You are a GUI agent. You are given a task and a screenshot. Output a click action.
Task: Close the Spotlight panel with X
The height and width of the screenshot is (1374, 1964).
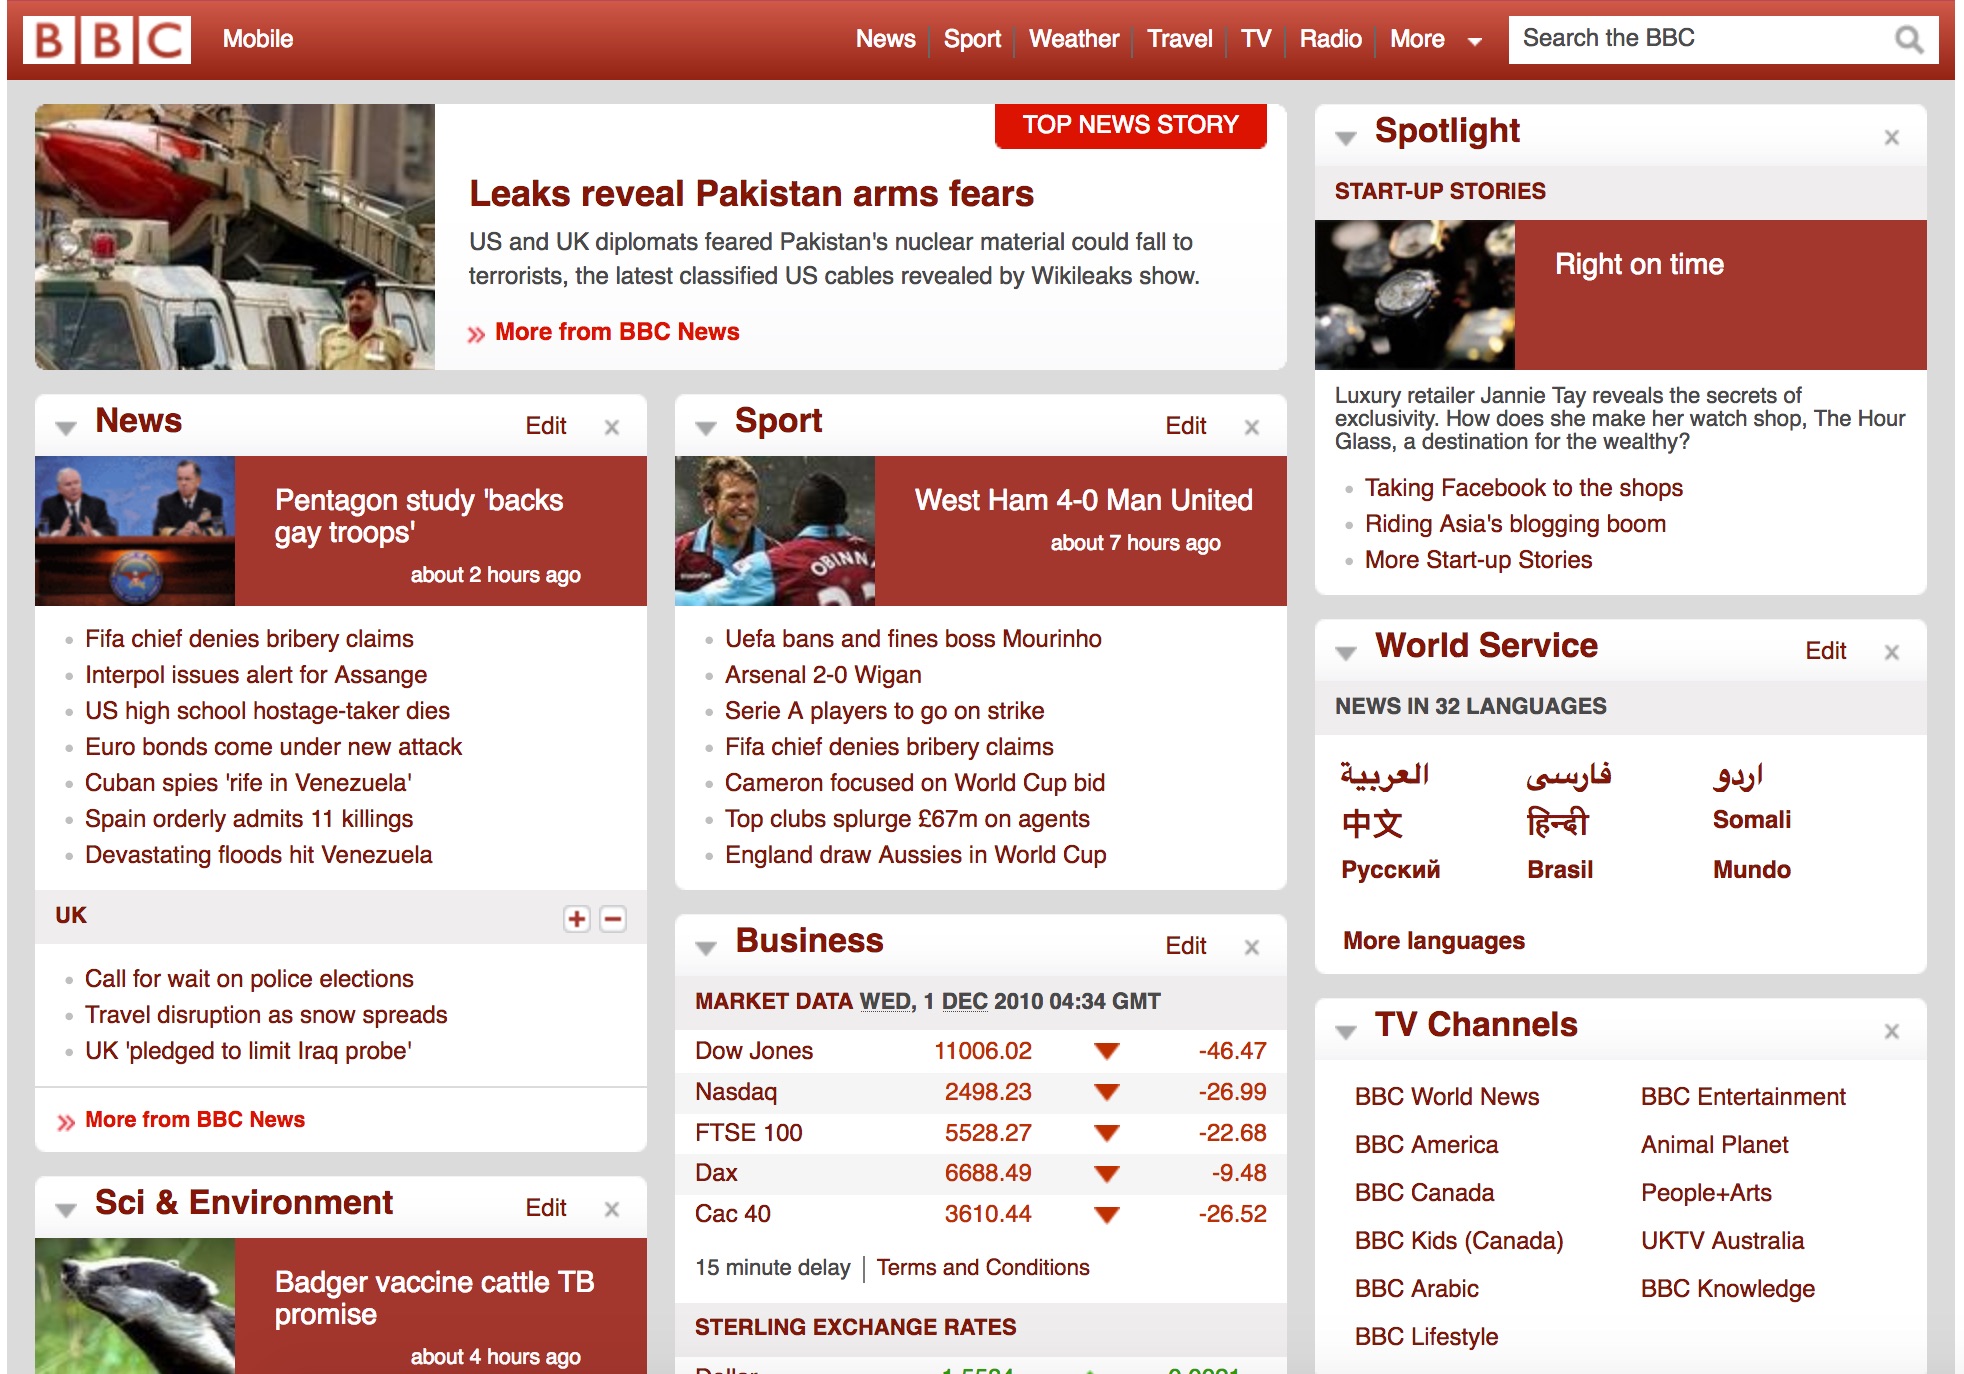coord(1891,138)
